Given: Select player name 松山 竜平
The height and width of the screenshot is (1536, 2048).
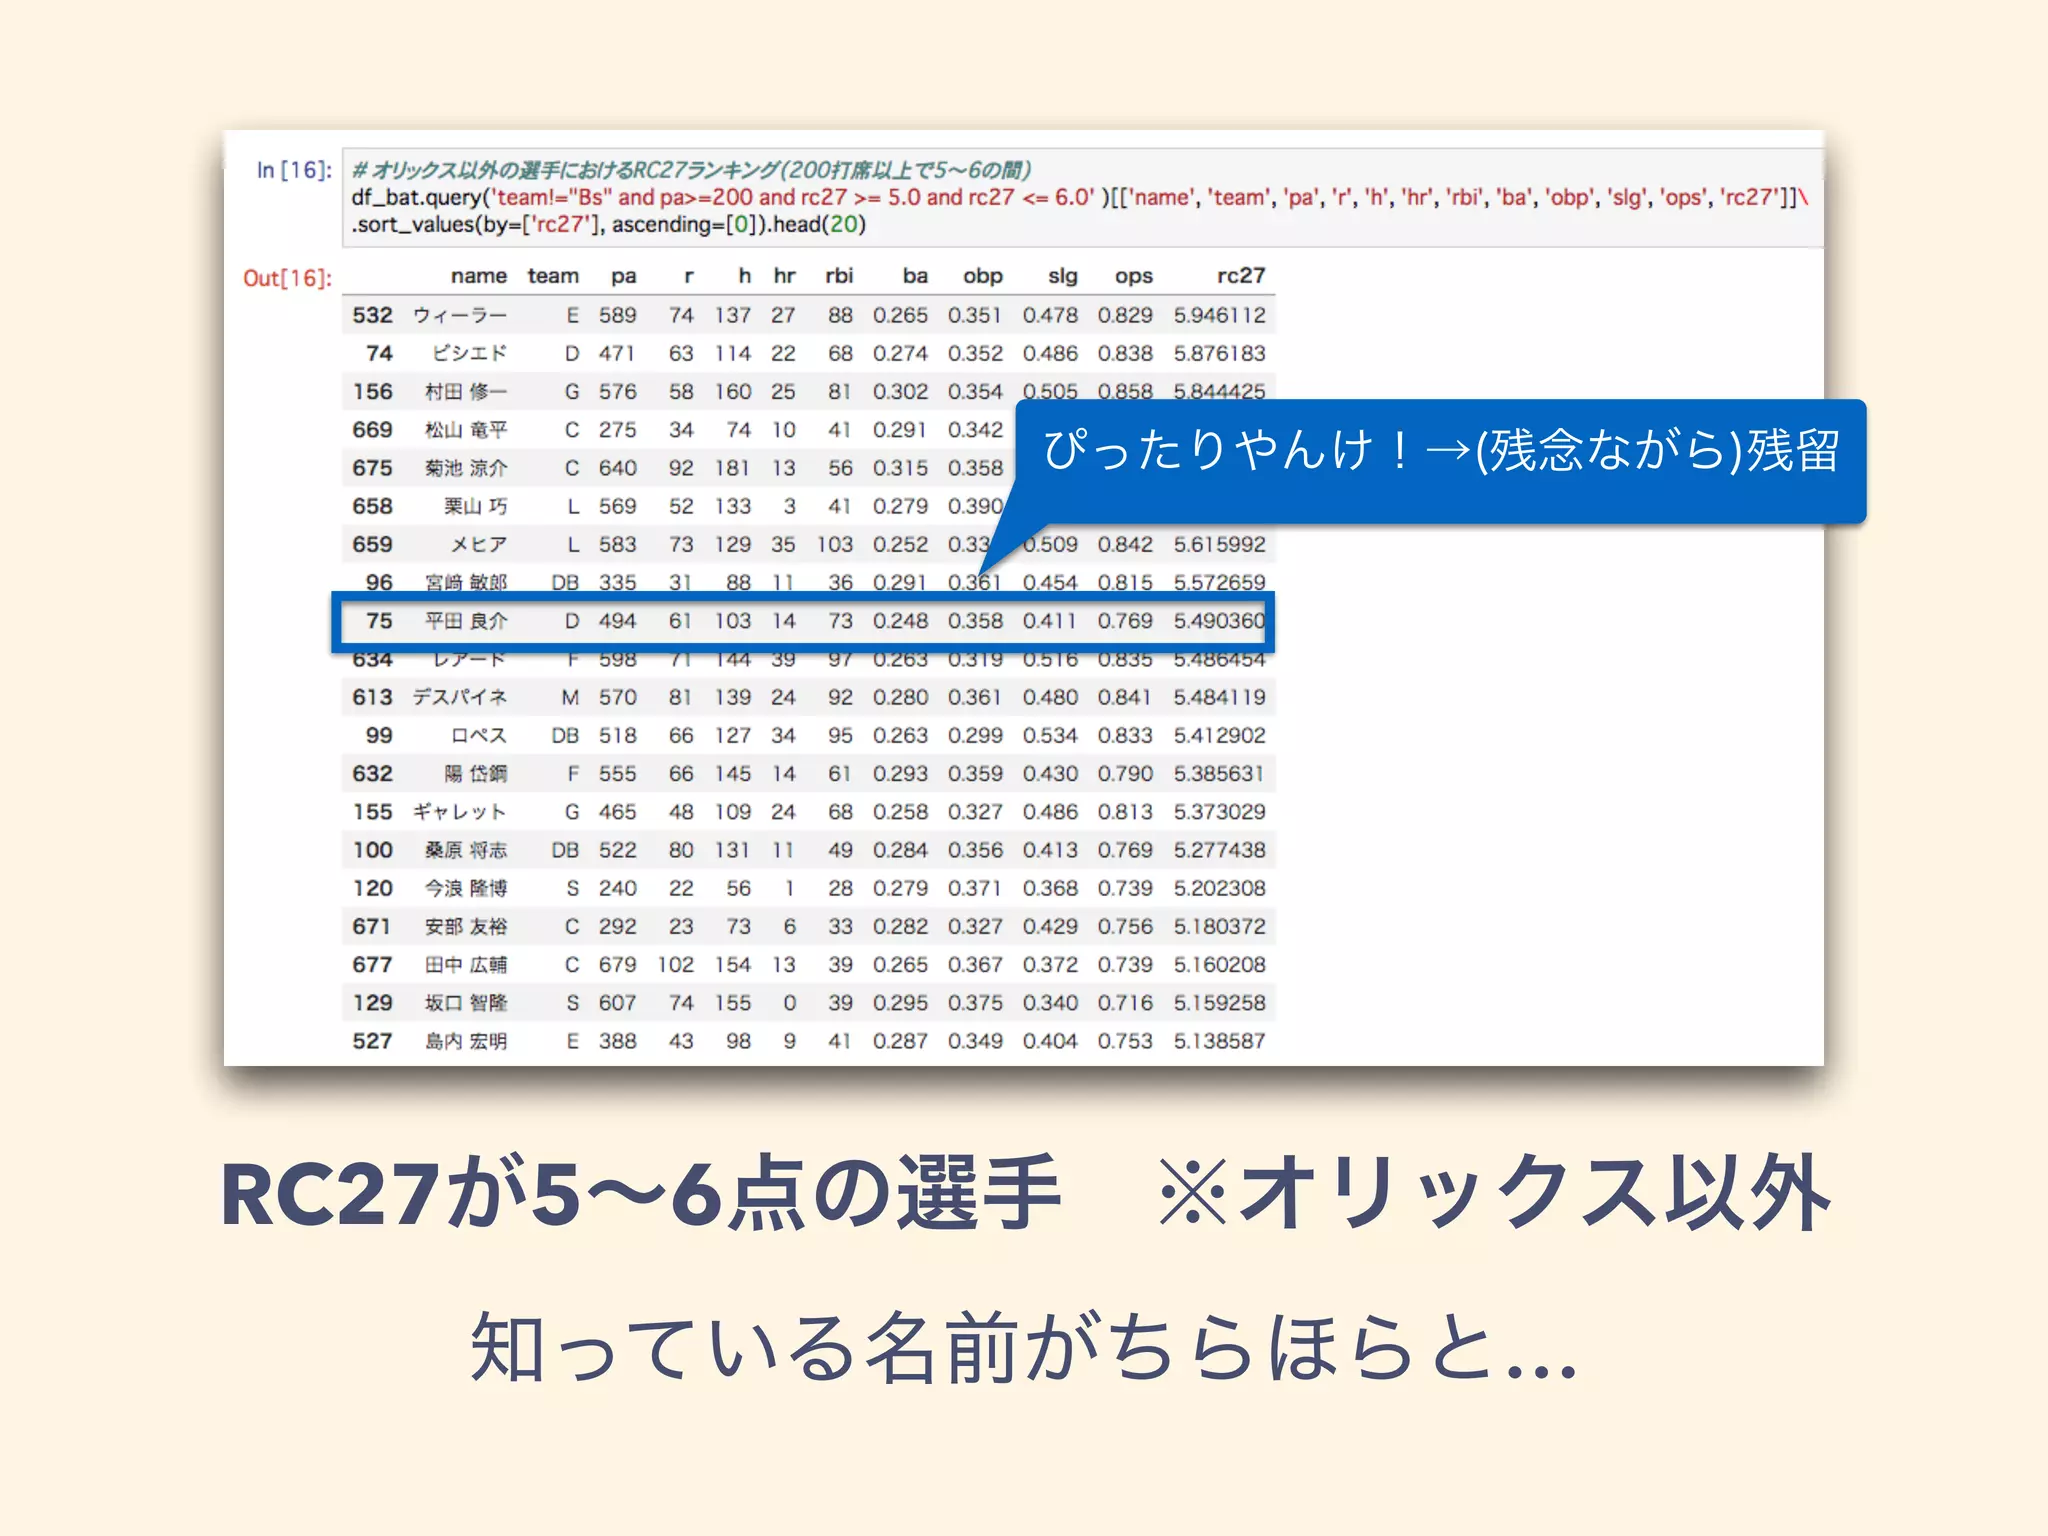Looking at the screenshot, I should (466, 430).
